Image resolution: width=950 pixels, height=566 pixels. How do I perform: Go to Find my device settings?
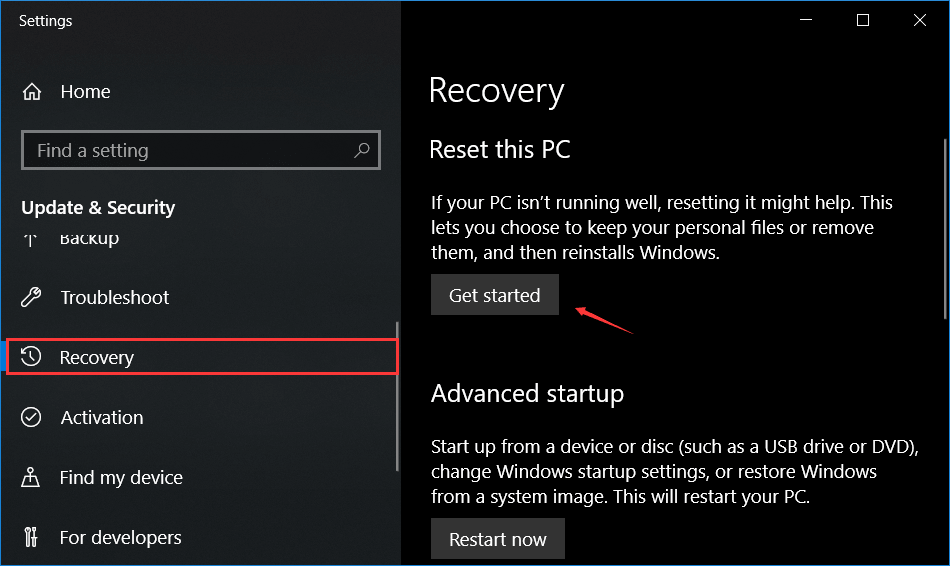coord(120,477)
